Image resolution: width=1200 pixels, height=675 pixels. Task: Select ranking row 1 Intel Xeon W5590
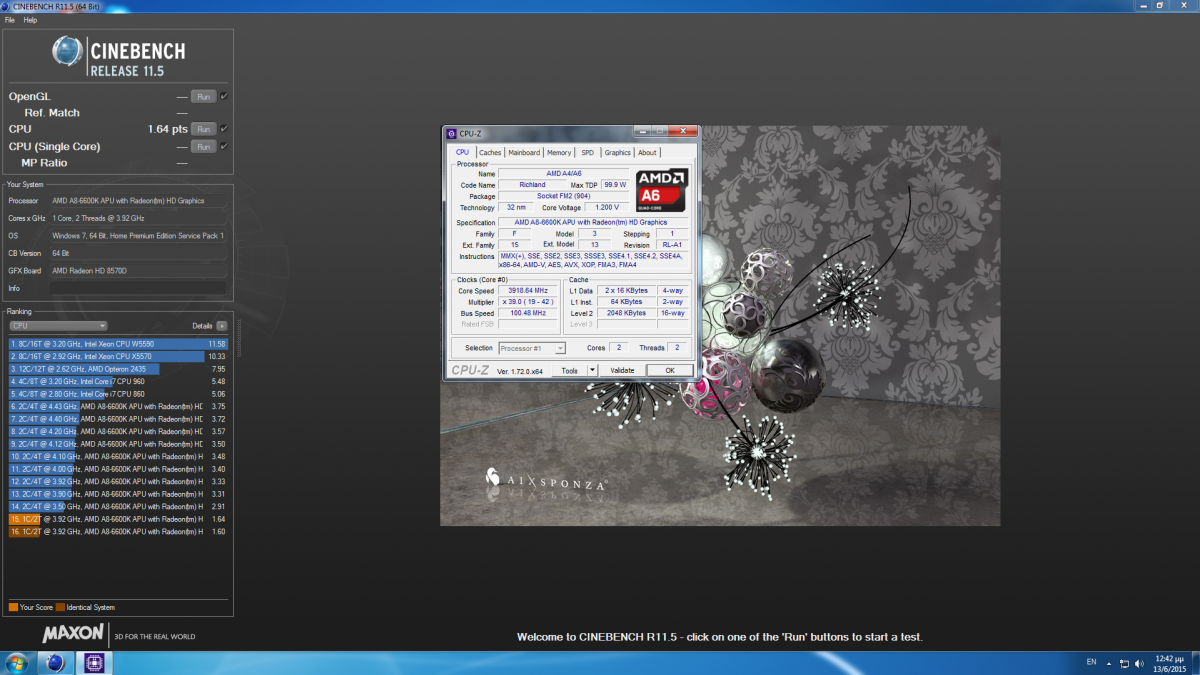tap(119, 344)
